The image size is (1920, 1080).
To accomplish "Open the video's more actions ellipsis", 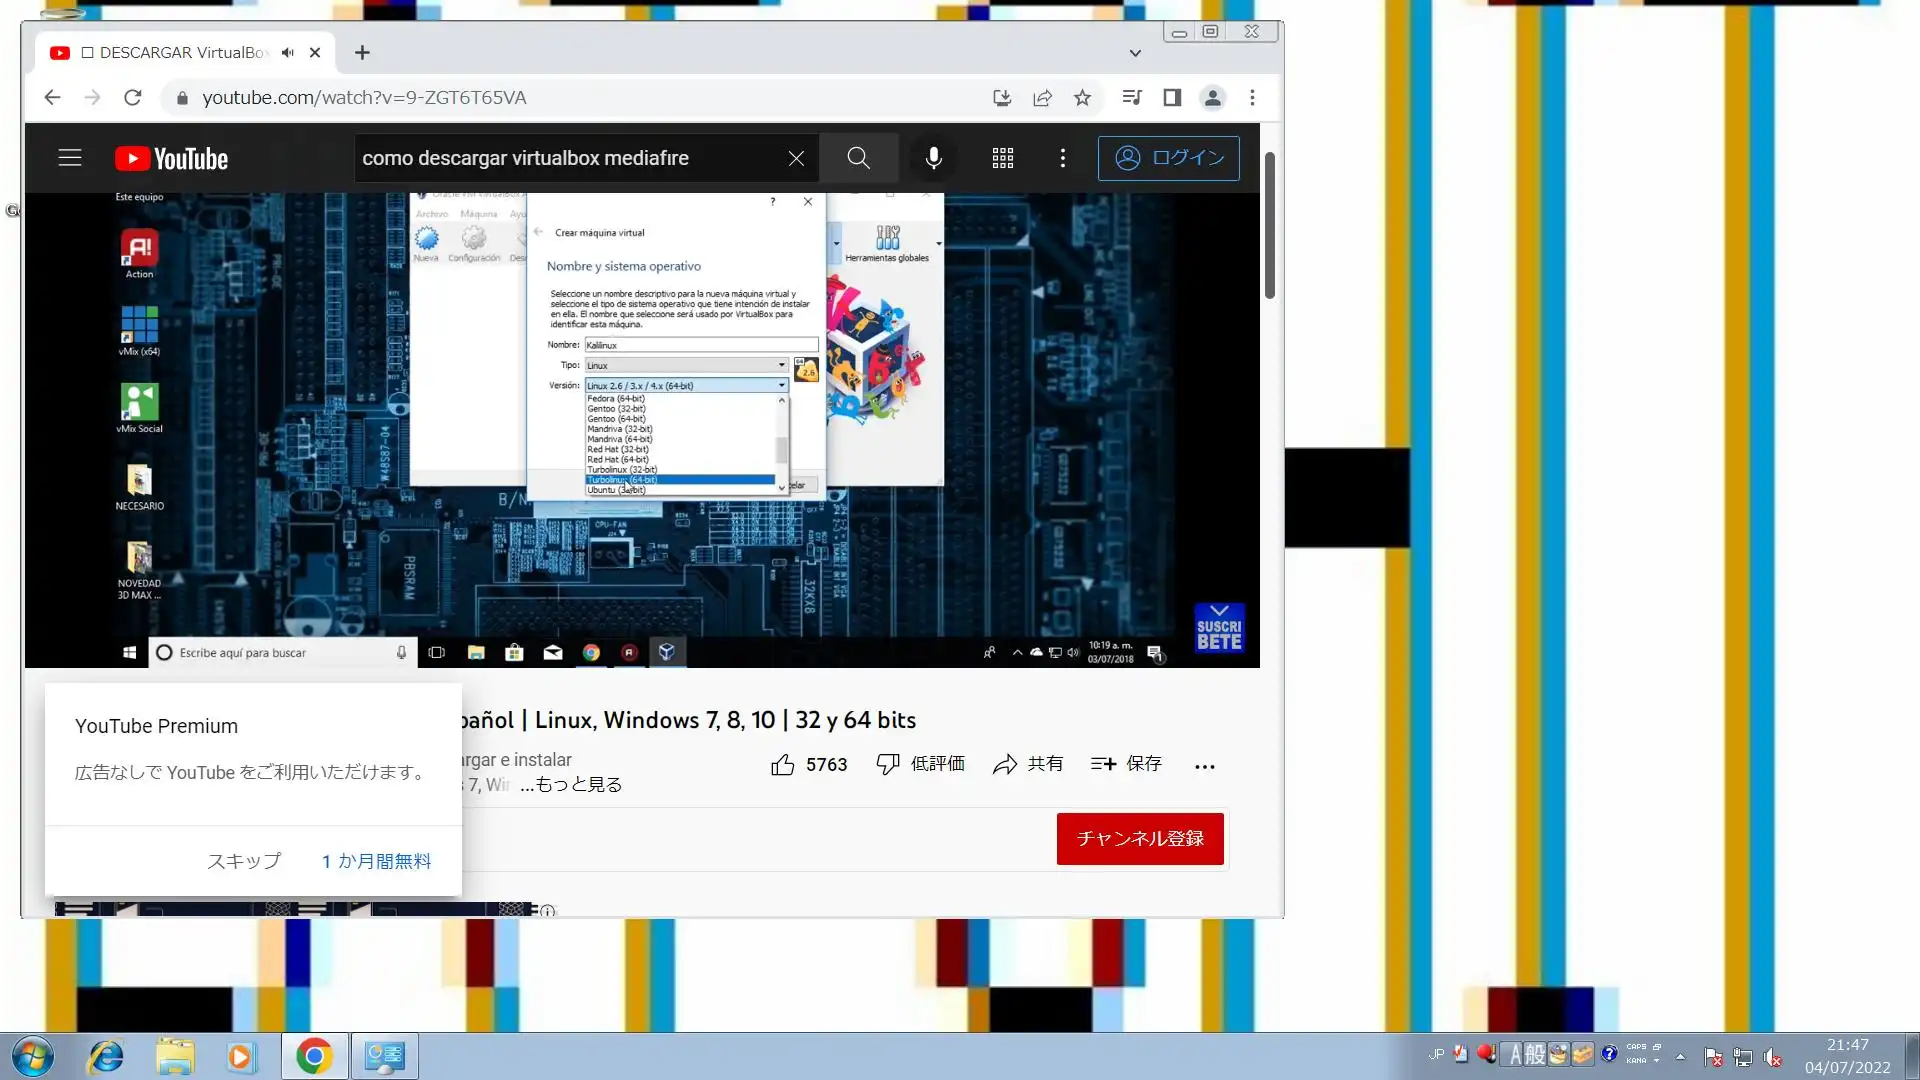I will tap(1204, 766).
